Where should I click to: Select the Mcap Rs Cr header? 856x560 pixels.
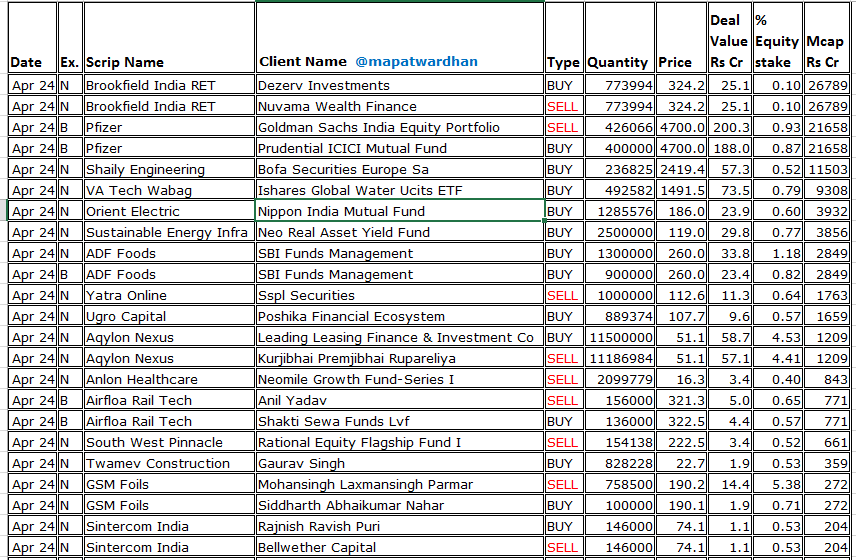pyautogui.click(x=827, y=38)
